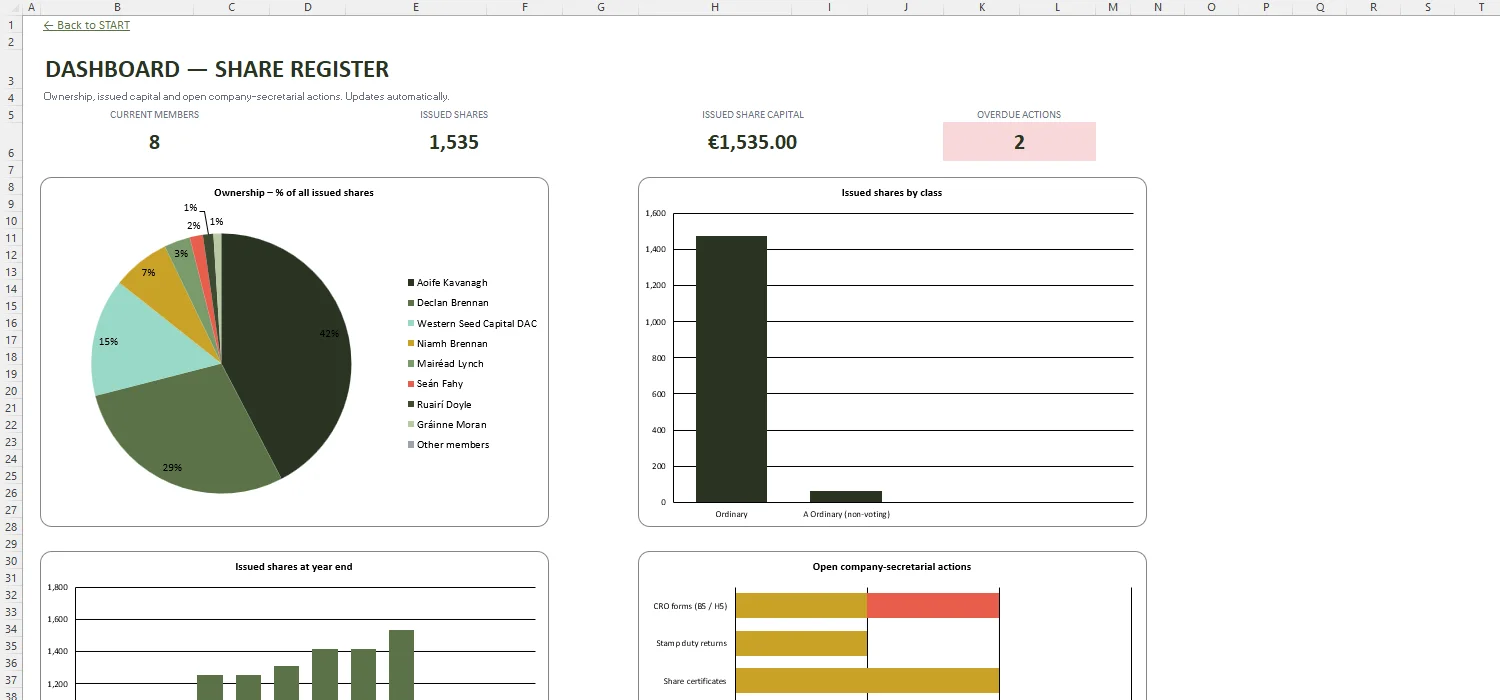The height and width of the screenshot is (700, 1500).
Task: Click the 'Ownership, issued capital and open...' subtitle
Action: pos(246,97)
